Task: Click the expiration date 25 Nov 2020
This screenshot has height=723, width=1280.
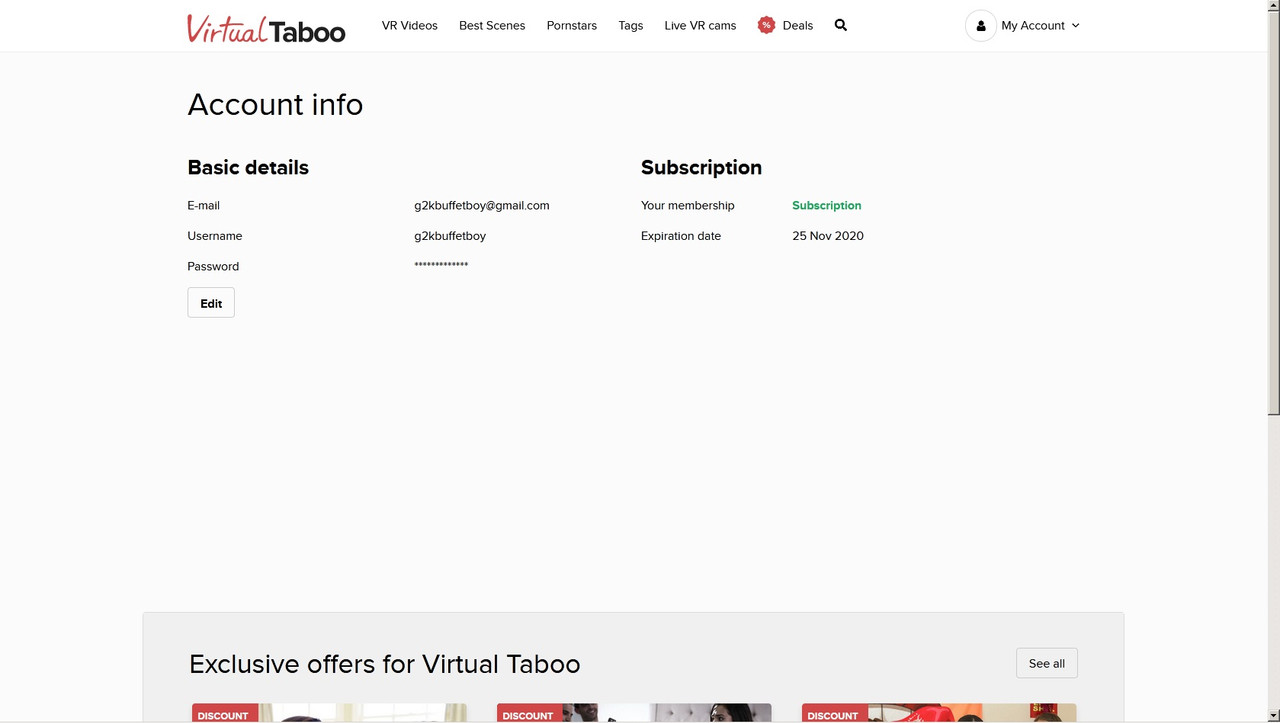Action: 828,236
